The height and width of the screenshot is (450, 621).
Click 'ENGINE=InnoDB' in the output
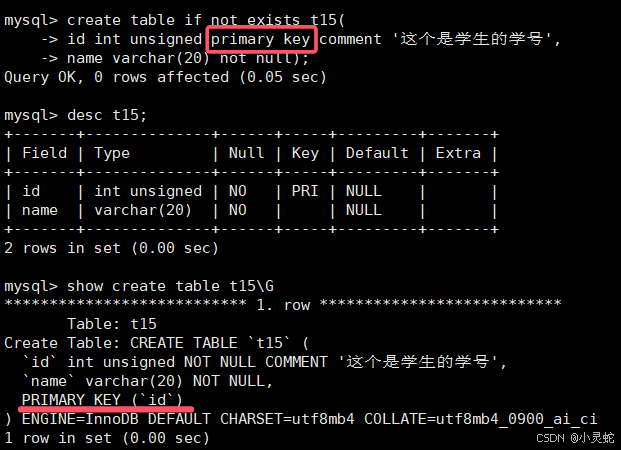point(80,419)
